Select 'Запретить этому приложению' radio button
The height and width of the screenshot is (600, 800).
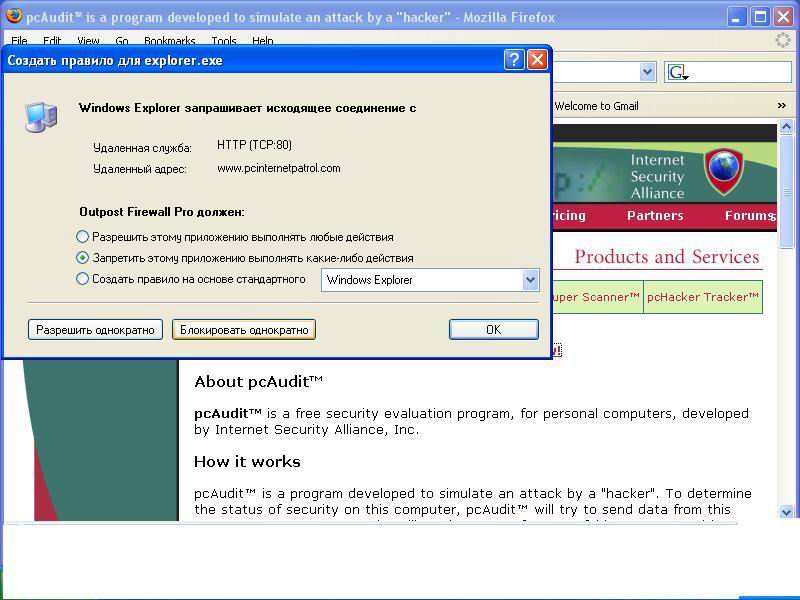(82, 258)
